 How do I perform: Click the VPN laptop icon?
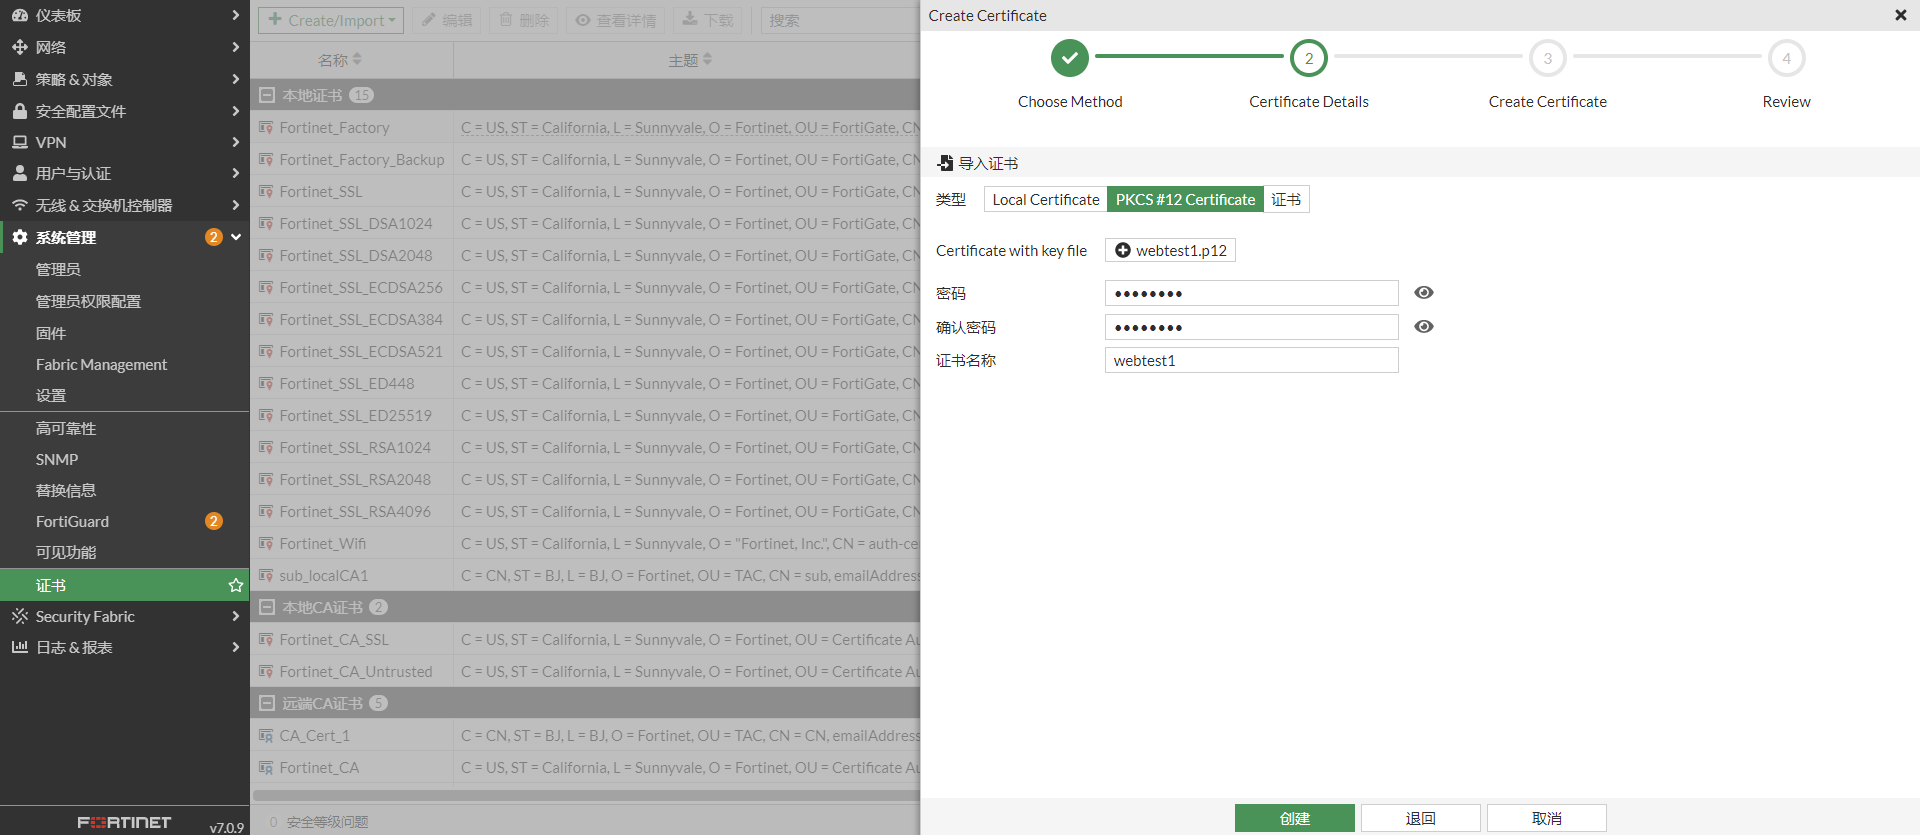point(19,142)
